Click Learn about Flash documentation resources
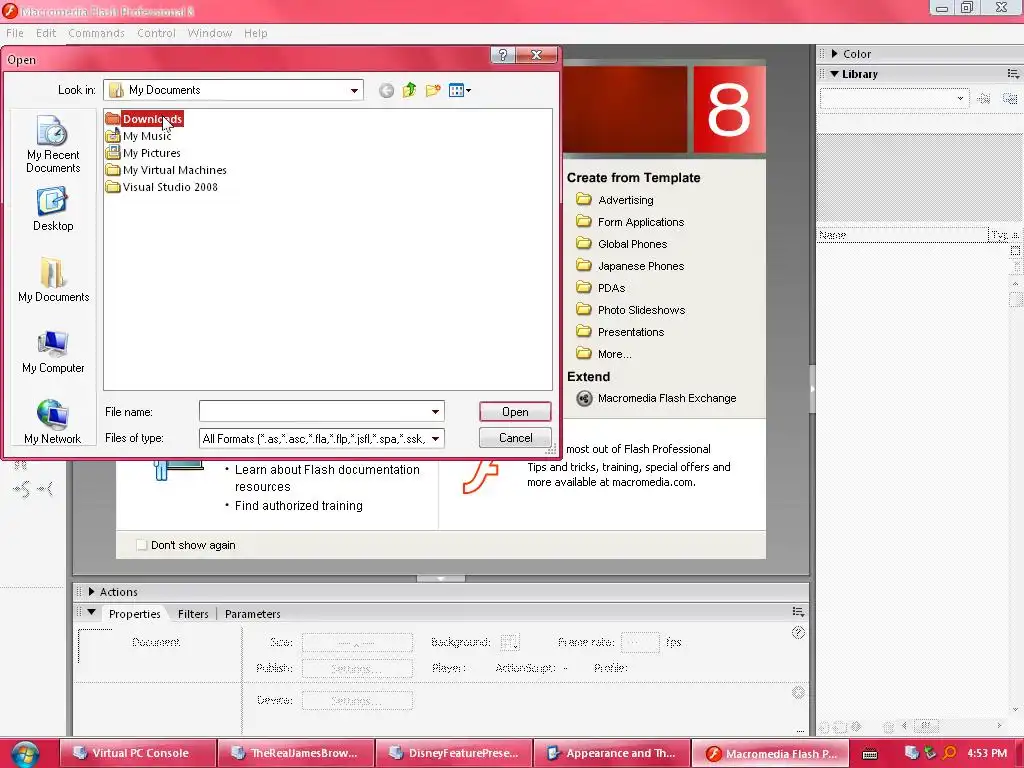 pos(327,478)
